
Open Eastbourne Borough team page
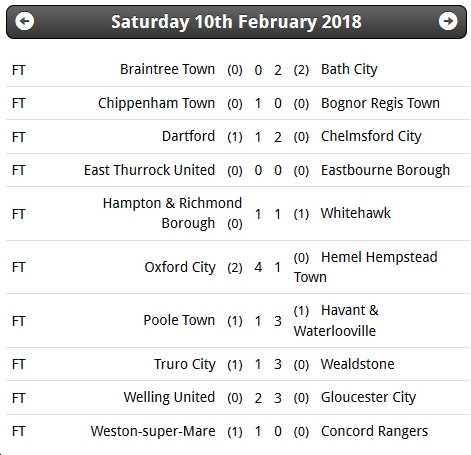tap(385, 170)
